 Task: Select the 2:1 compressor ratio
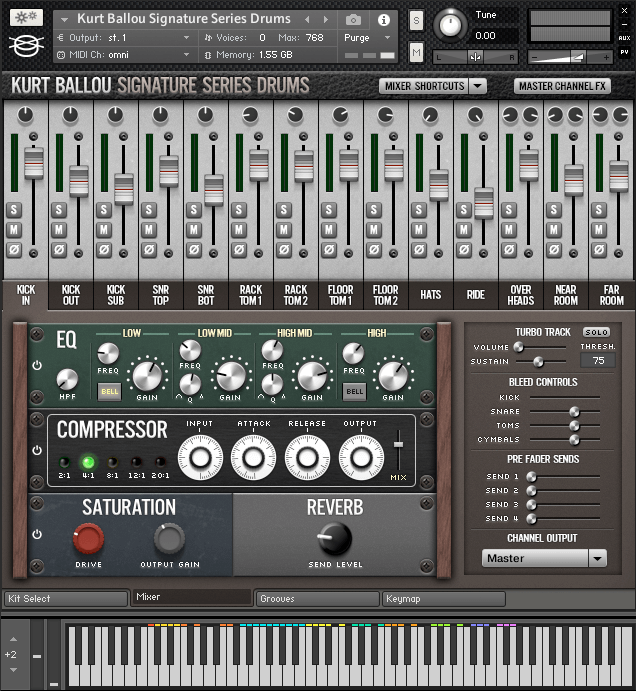[x=64, y=462]
